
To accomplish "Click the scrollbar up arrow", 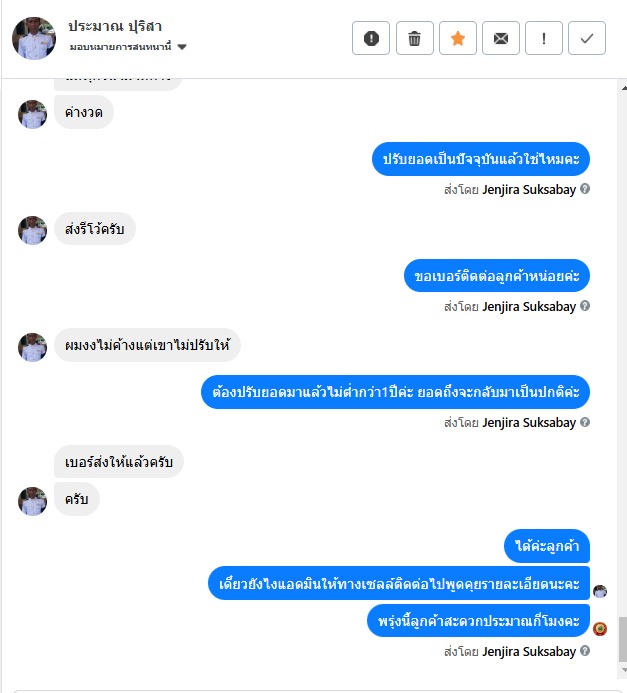I will 623,88.
